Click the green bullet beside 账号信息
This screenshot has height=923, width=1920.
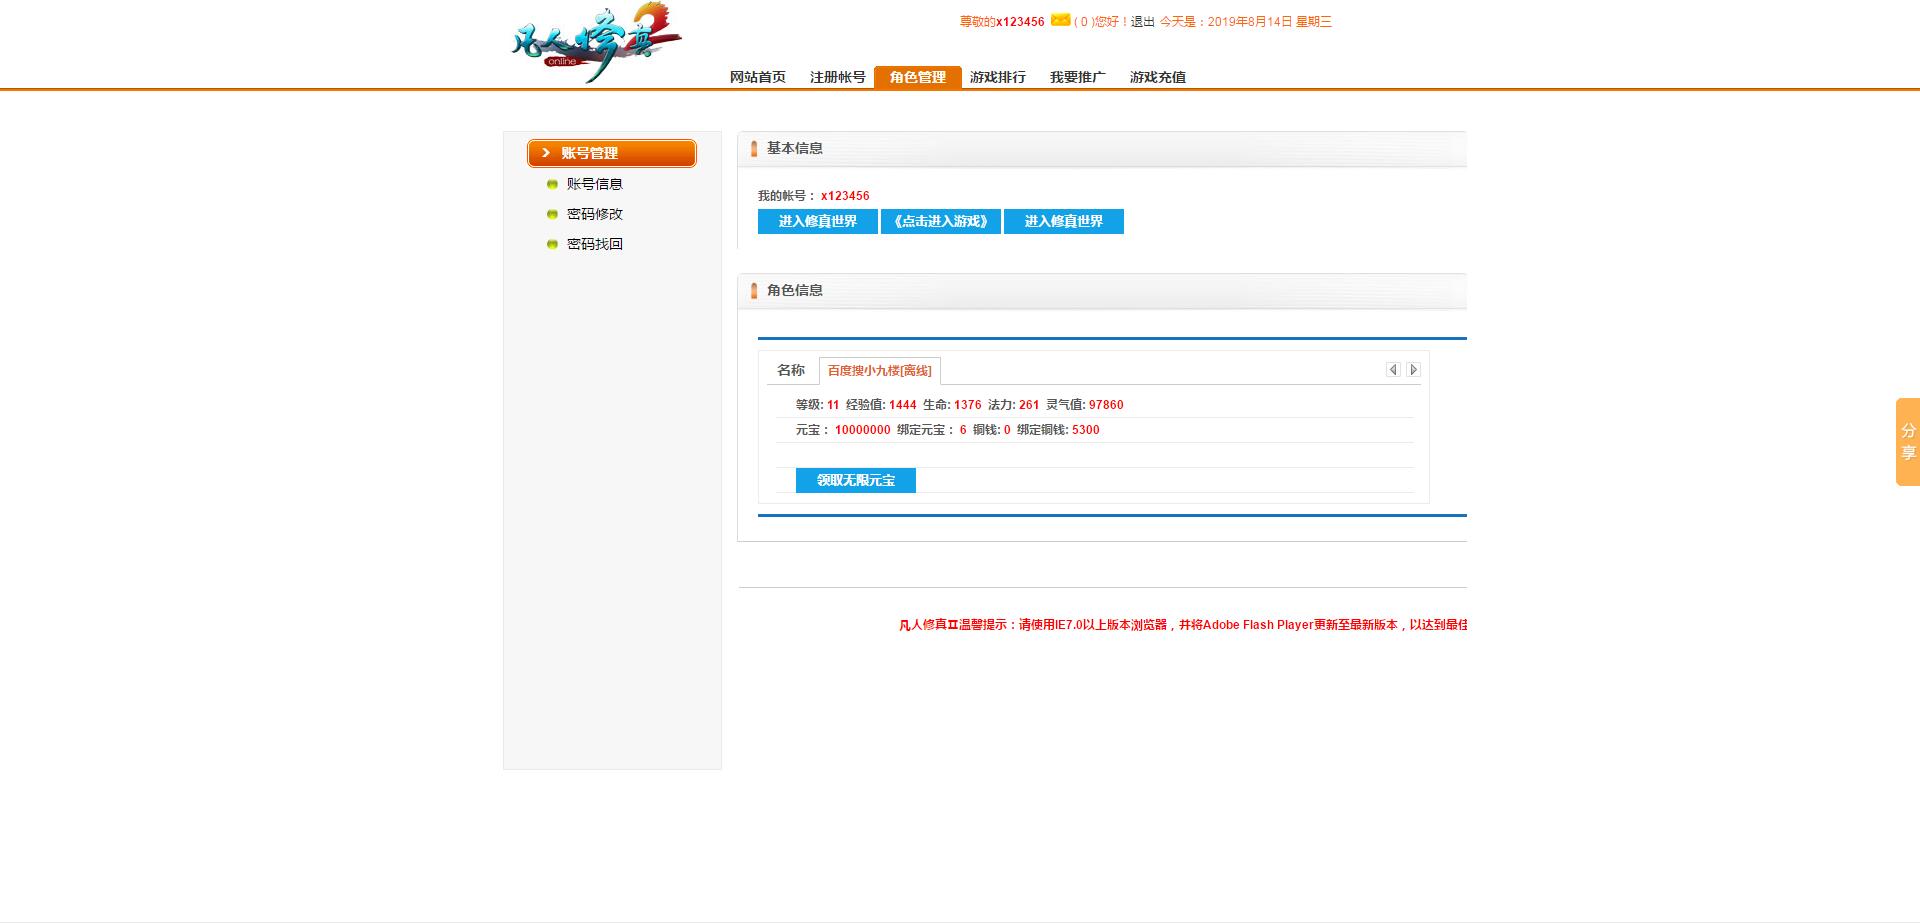(552, 184)
